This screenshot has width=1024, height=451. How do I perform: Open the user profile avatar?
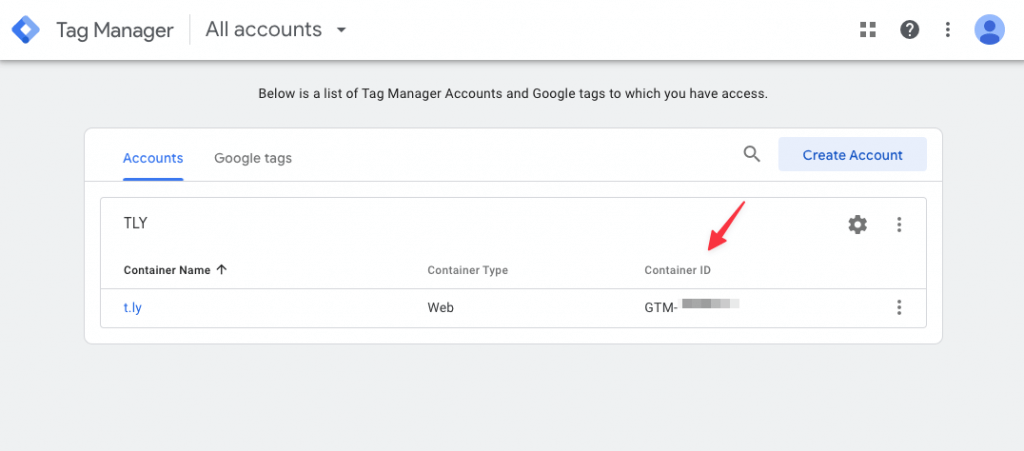click(989, 29)
